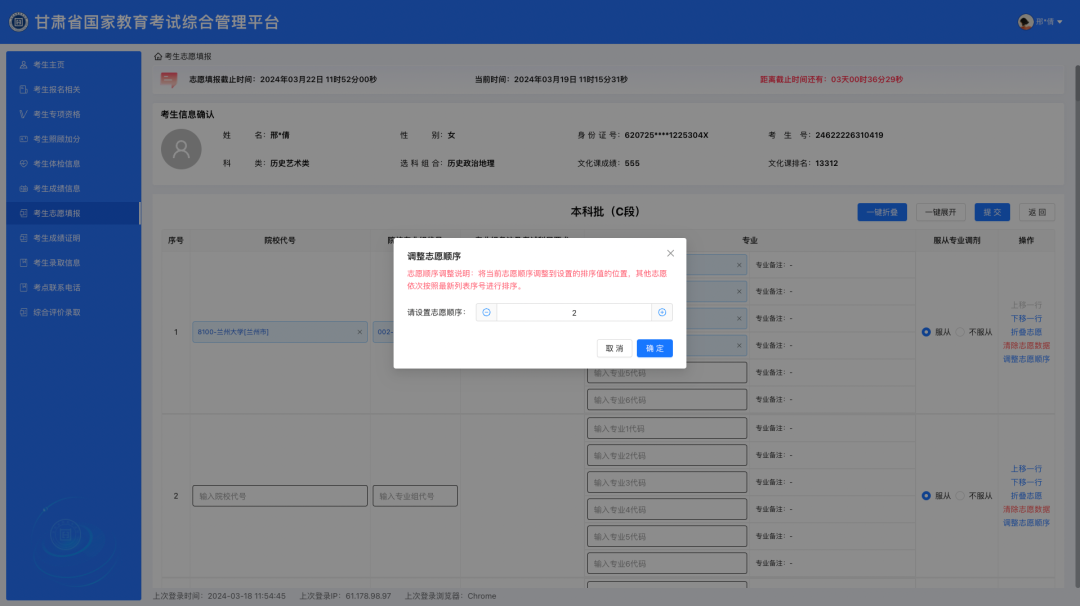Click the plus icon in 调整志愿顺序 dialog

pos(661,312)
